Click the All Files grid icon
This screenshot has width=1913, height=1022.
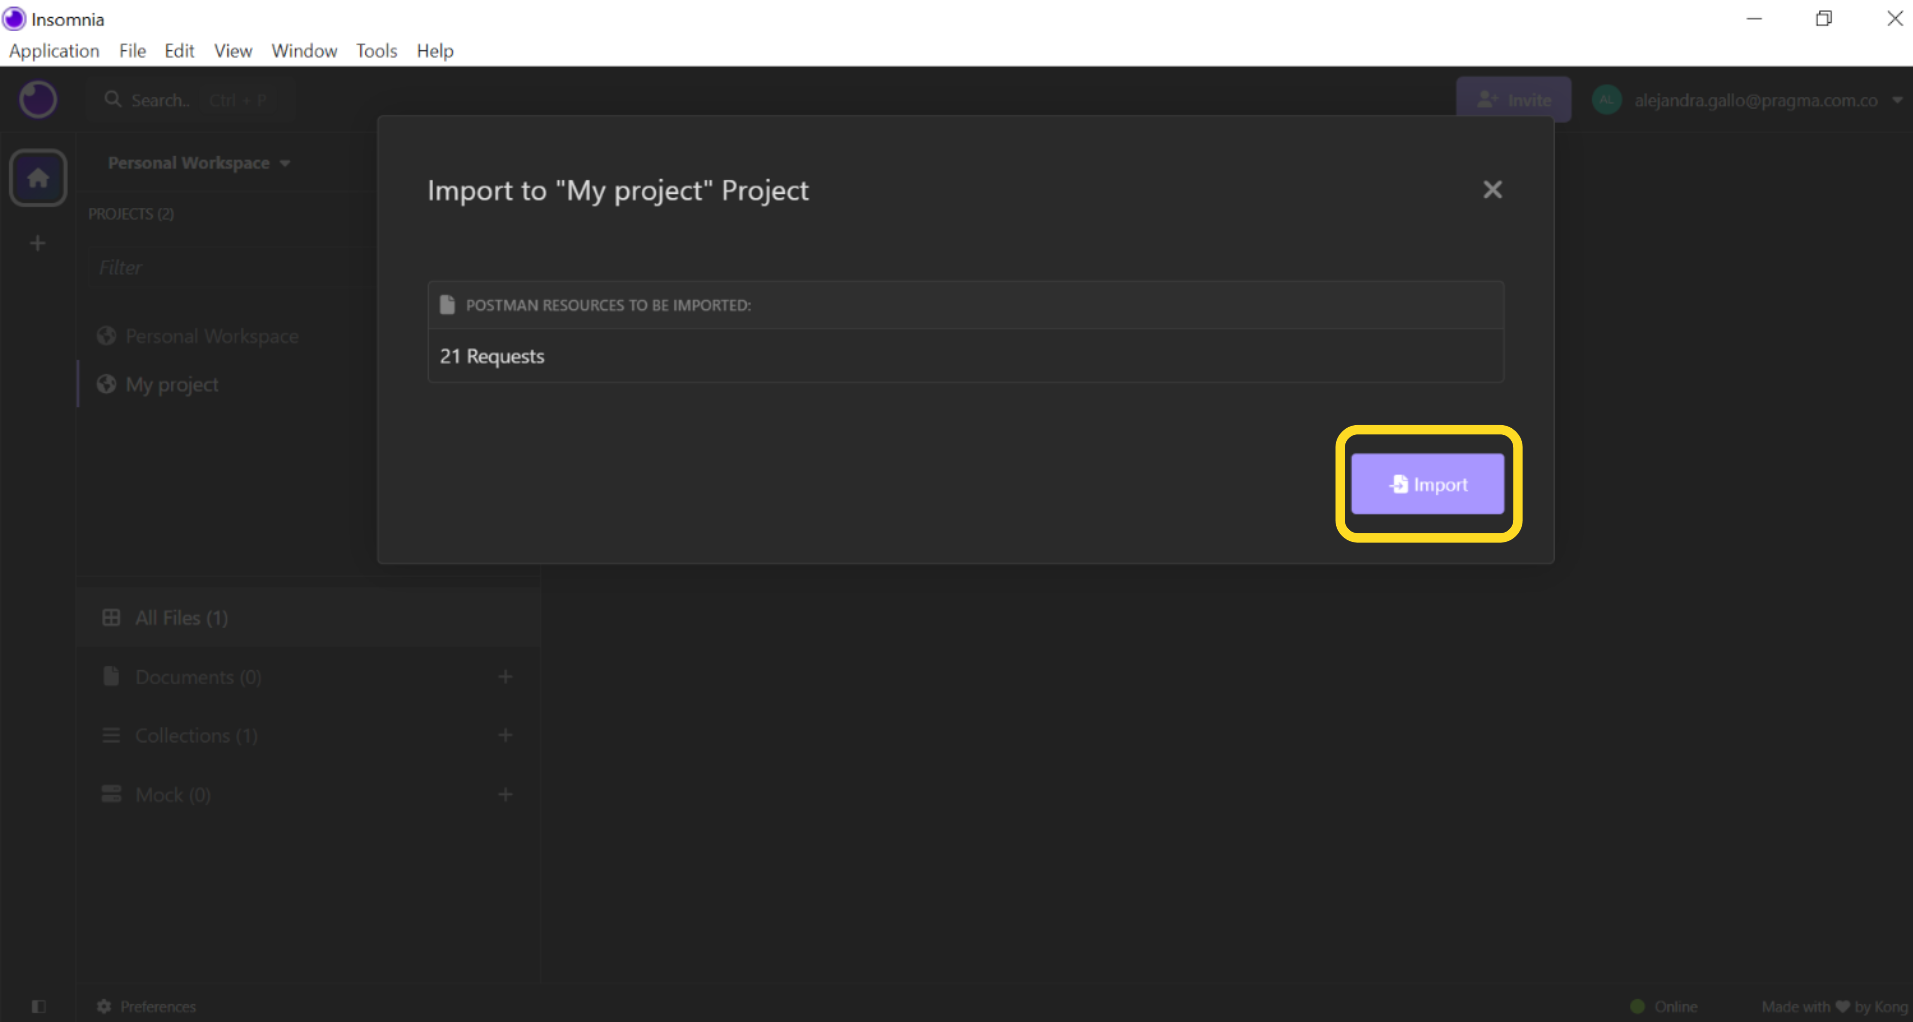(111, 618)
